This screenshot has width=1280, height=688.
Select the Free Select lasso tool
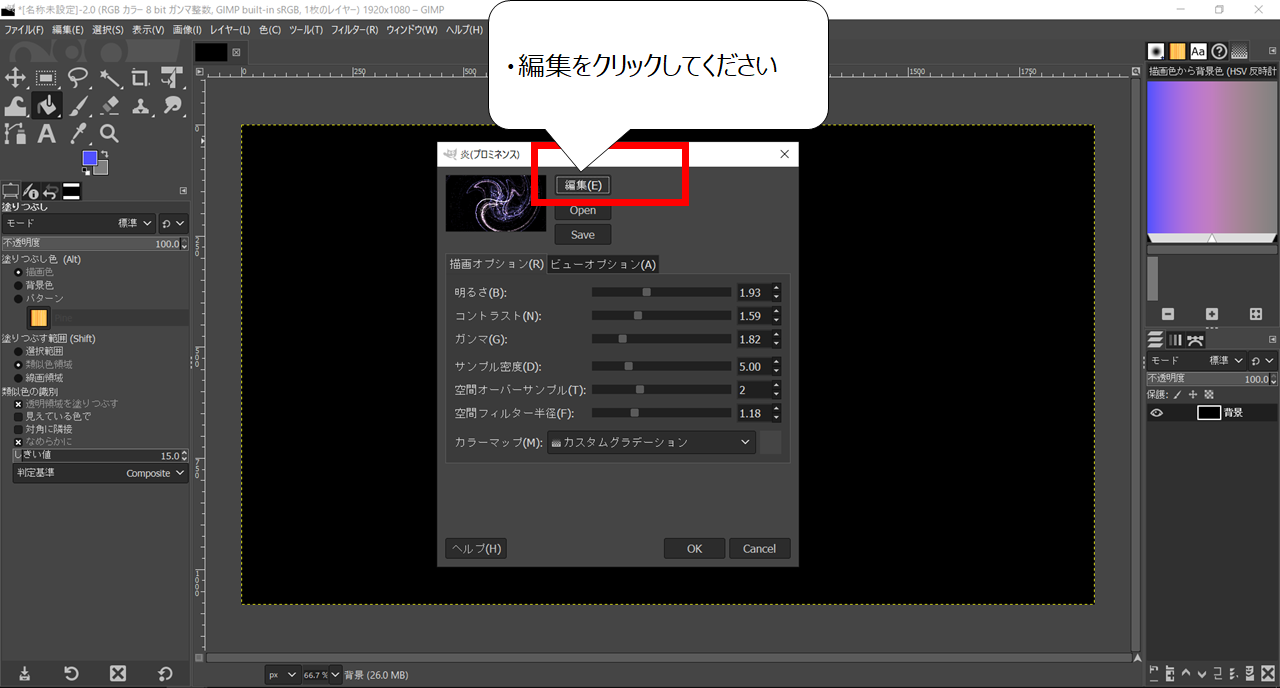point(78,77)
